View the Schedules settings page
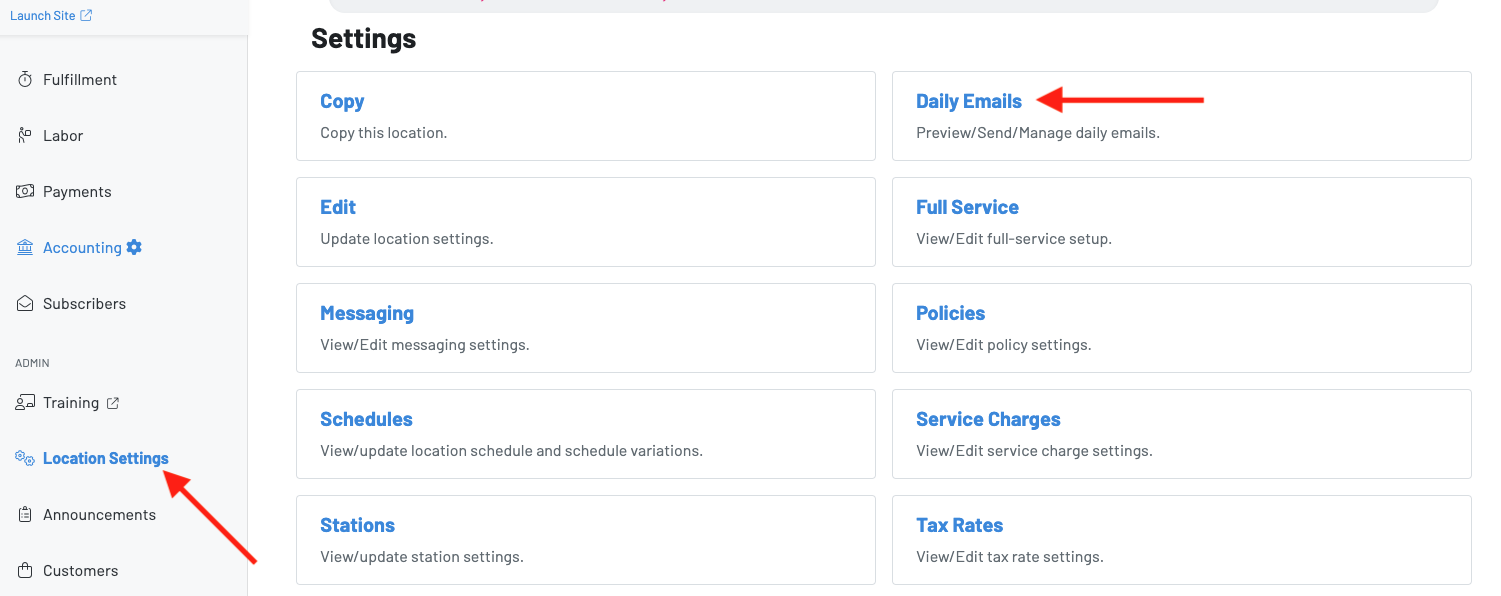The width and height of the screenshot is (1501, 596). pos(366,419)
